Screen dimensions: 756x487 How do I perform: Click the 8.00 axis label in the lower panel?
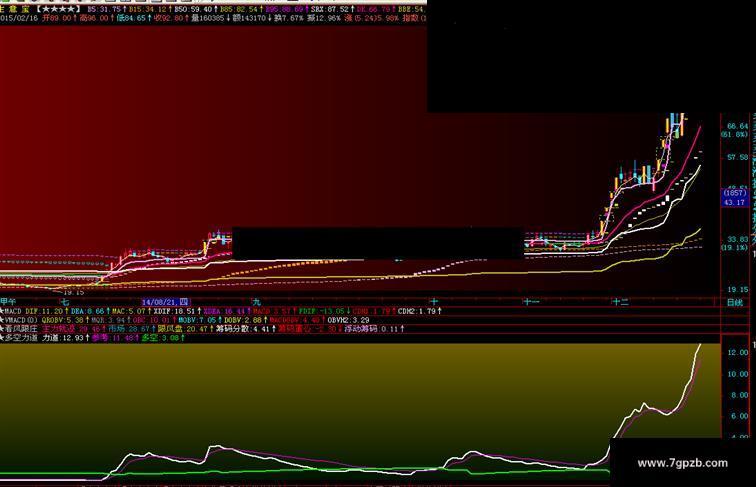(x=740, y=395)
